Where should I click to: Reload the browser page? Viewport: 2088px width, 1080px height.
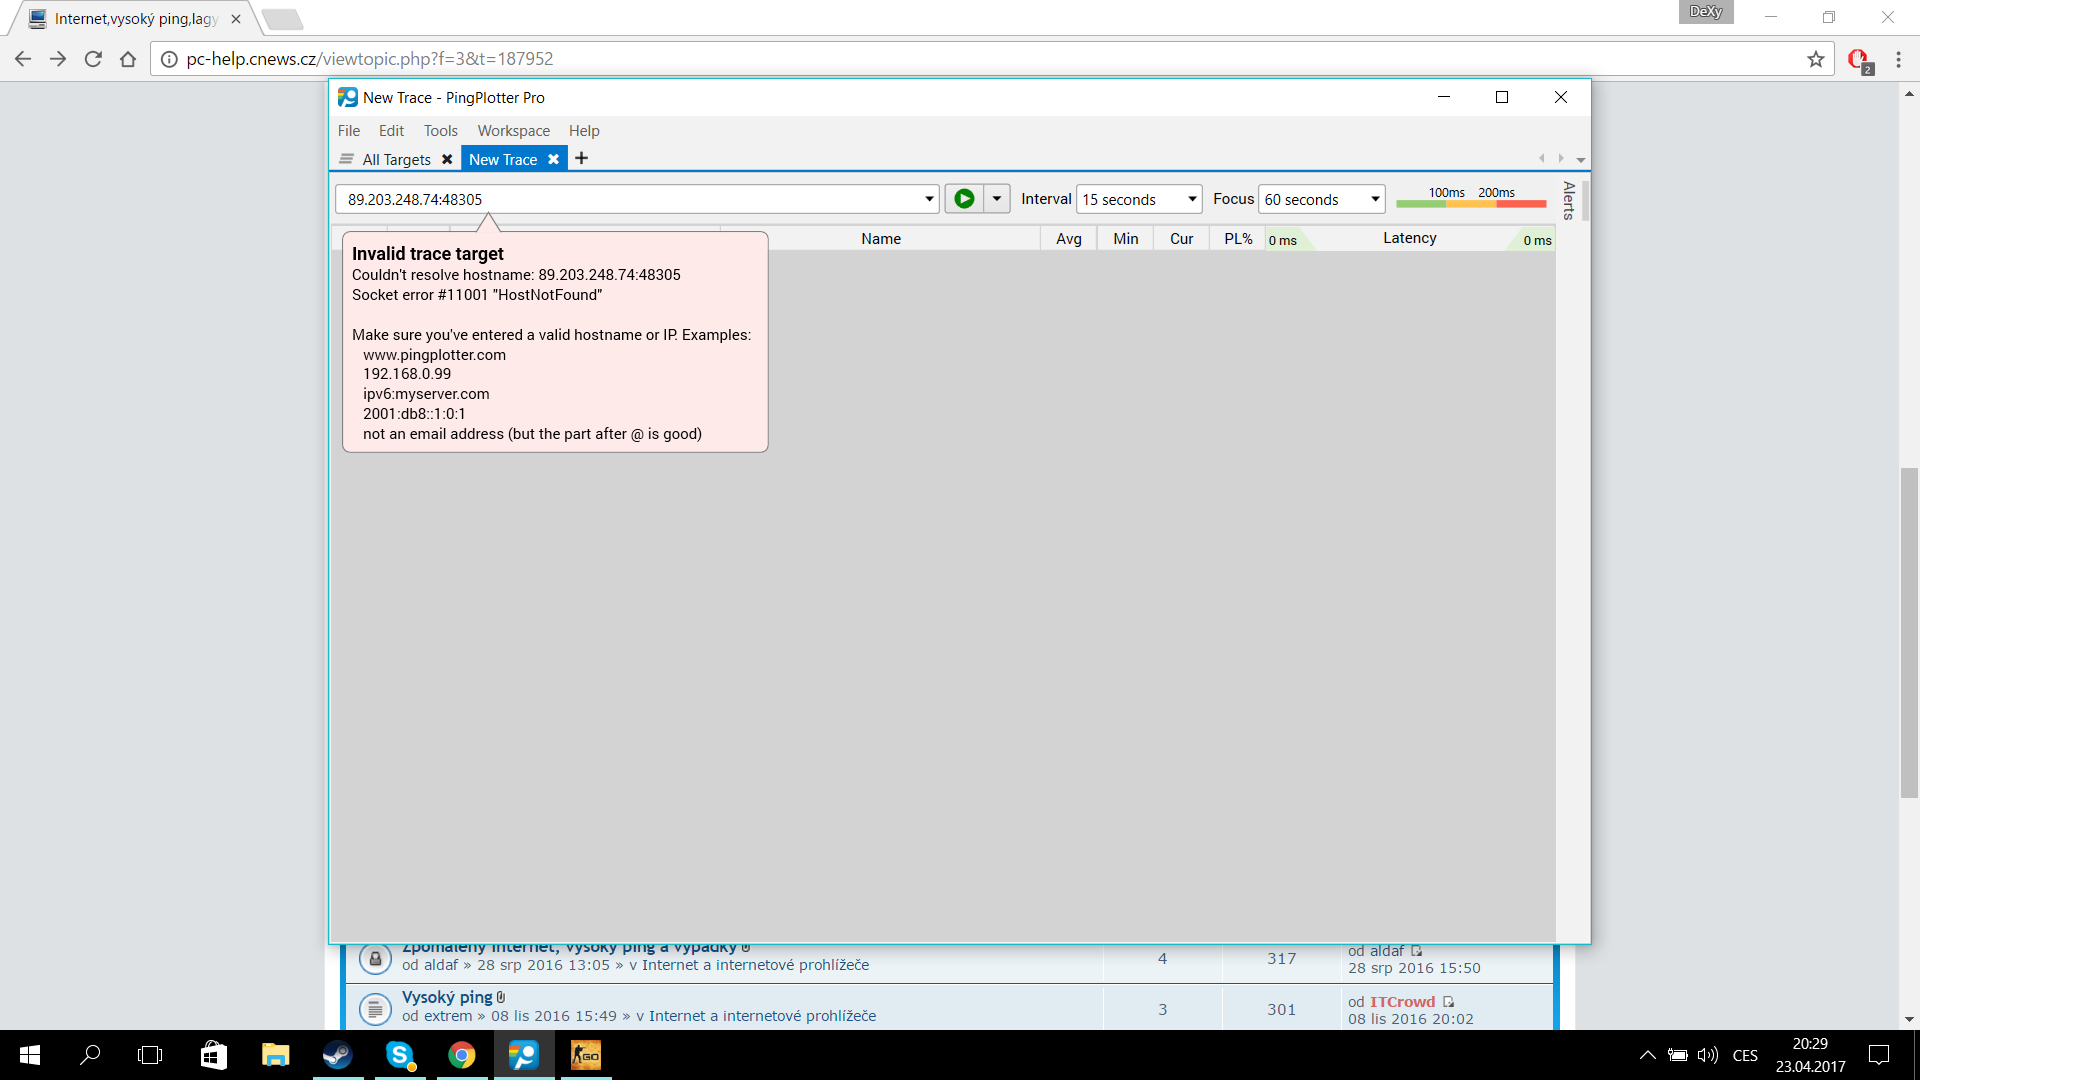click(93, 59)
